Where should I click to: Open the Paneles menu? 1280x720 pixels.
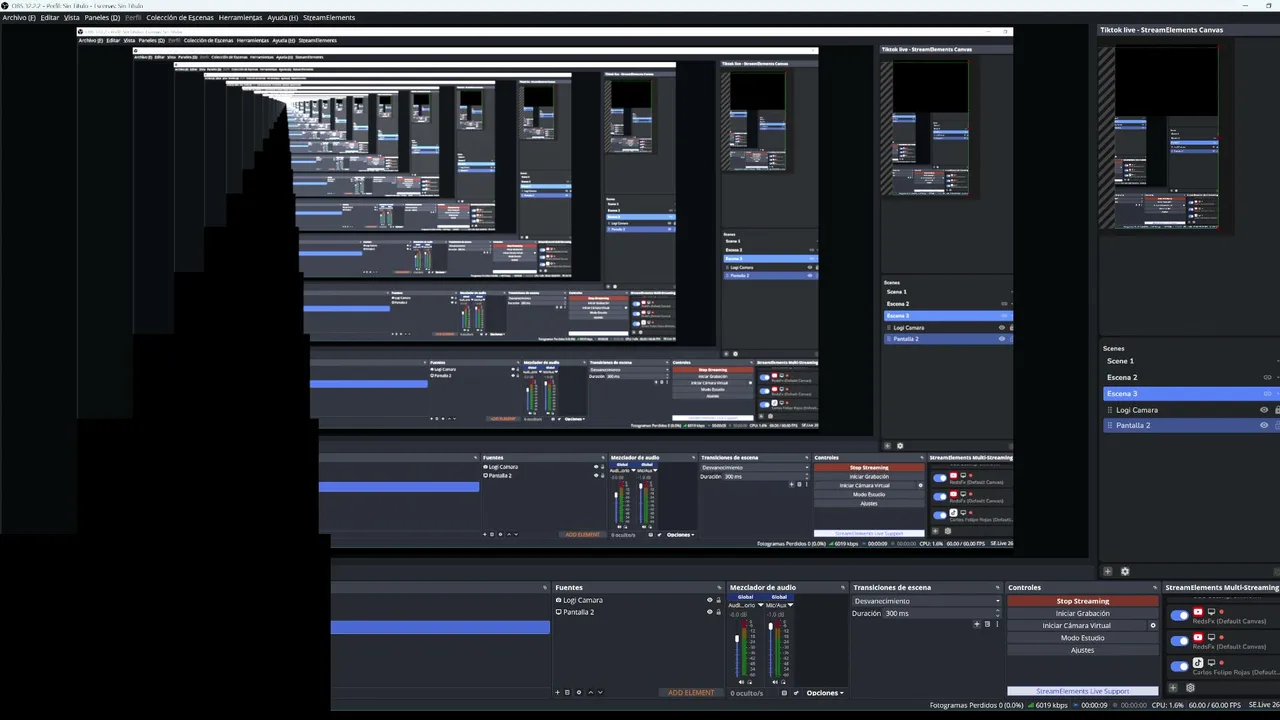pyautogui.click(x=102, y=18)
